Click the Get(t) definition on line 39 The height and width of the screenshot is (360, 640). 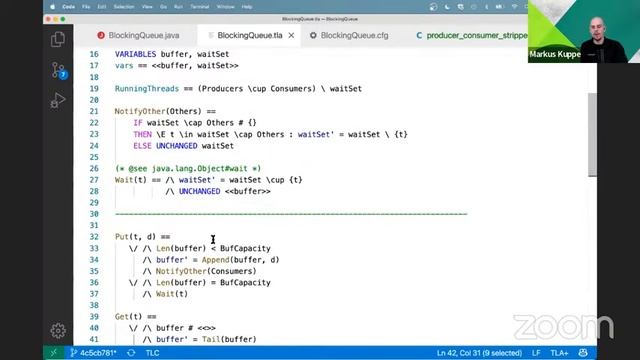[x=129, y=317]
